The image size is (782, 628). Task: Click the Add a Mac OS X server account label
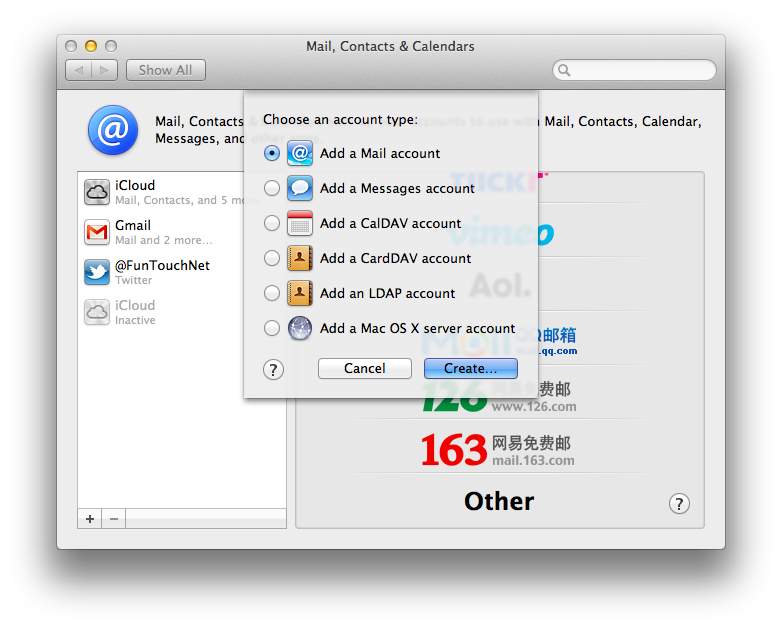[418, 328]
